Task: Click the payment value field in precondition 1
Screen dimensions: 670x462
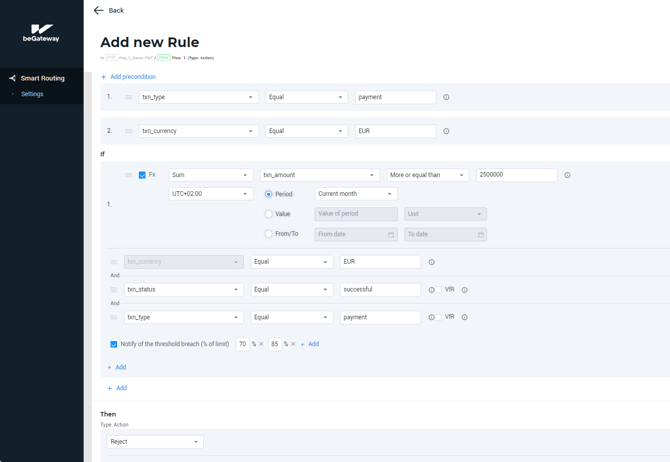Action: click(x=396, y=97)
